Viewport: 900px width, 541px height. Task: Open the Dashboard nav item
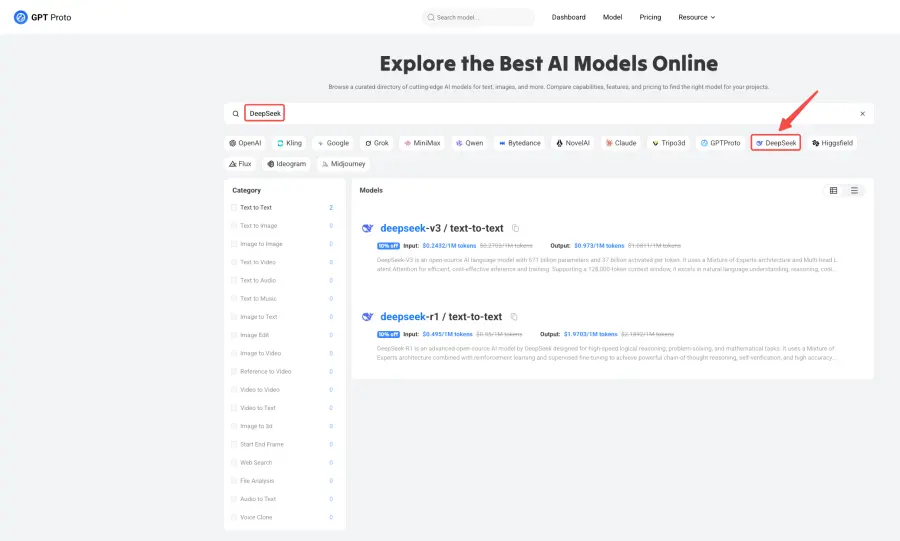(568, 17)
